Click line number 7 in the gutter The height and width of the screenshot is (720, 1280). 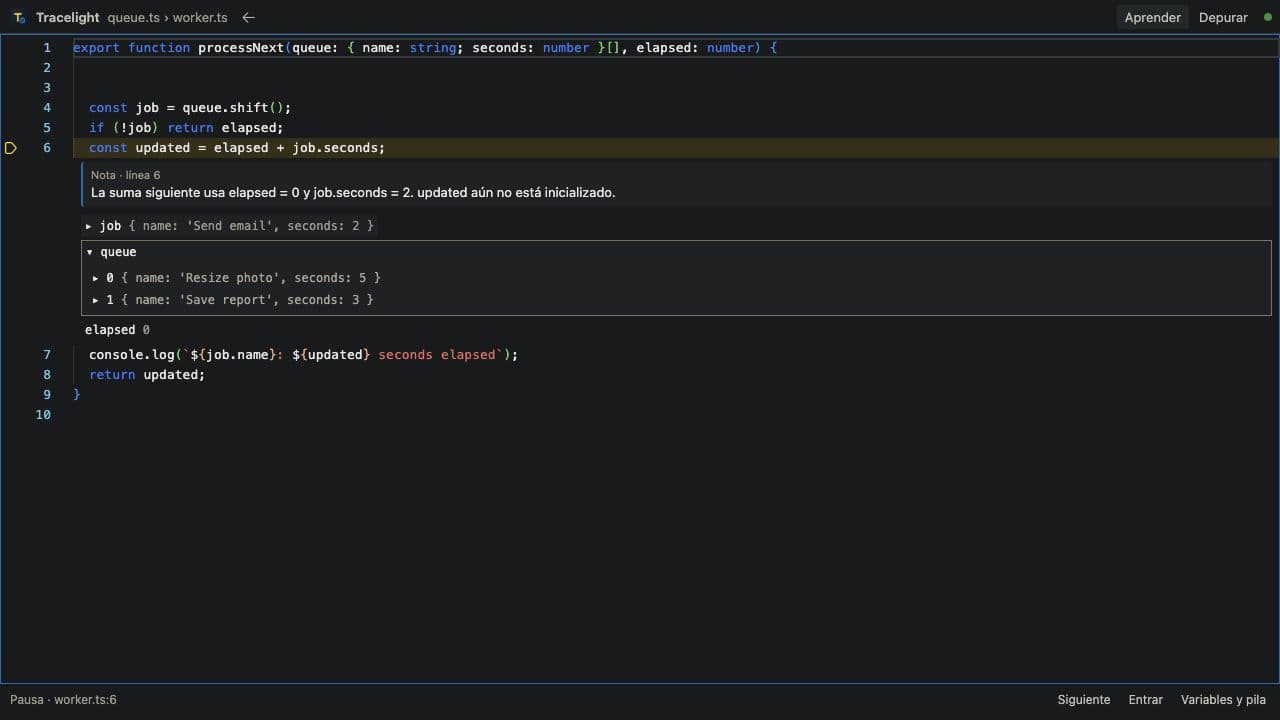[x=46, y=355]
